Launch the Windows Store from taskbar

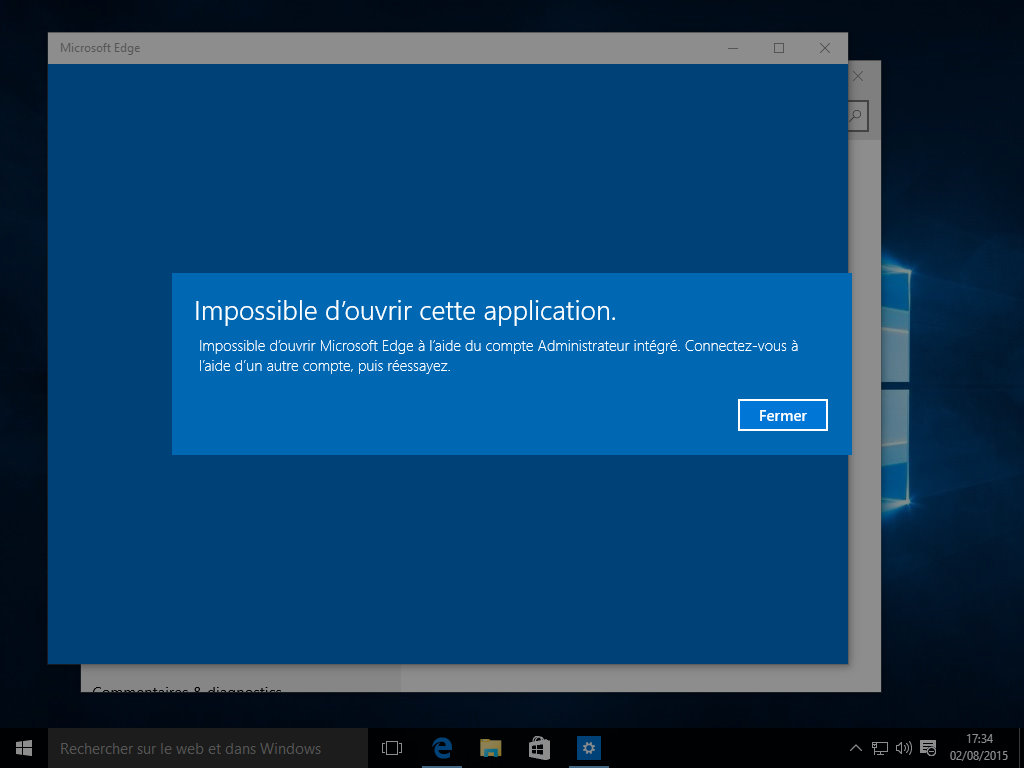point(539,748)
